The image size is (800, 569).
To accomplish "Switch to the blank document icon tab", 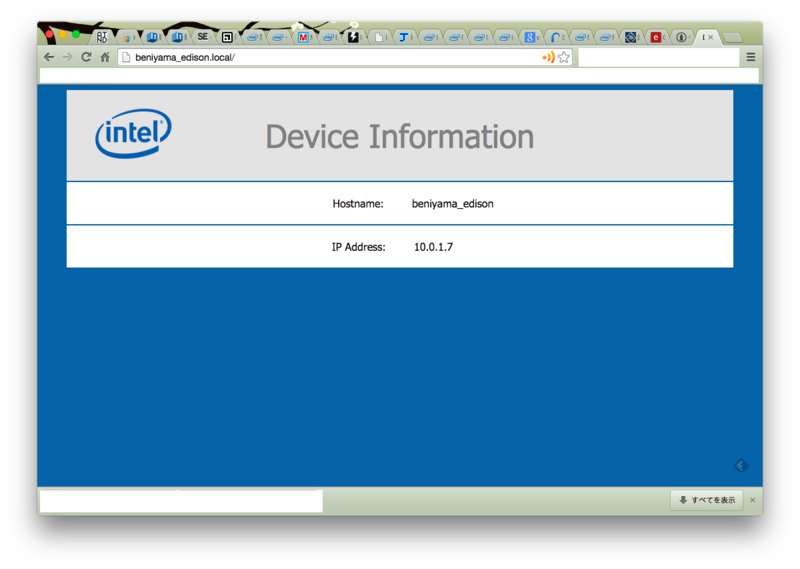I will 379,37.
